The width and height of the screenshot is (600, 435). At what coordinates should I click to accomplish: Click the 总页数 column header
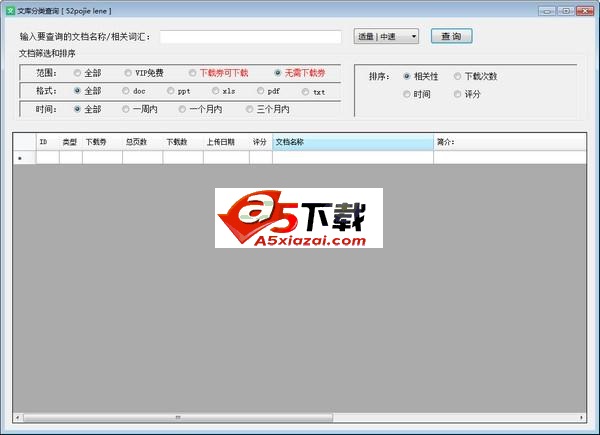142,142
